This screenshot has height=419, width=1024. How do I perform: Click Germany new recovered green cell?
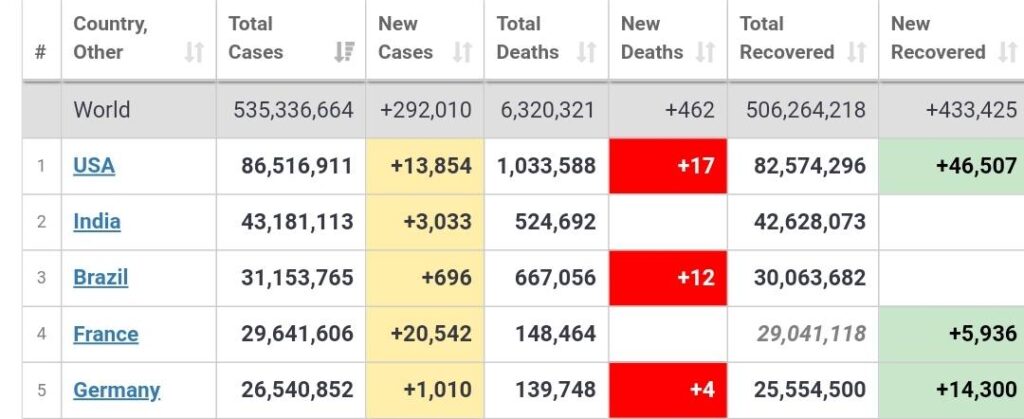[x=951, y=390]
